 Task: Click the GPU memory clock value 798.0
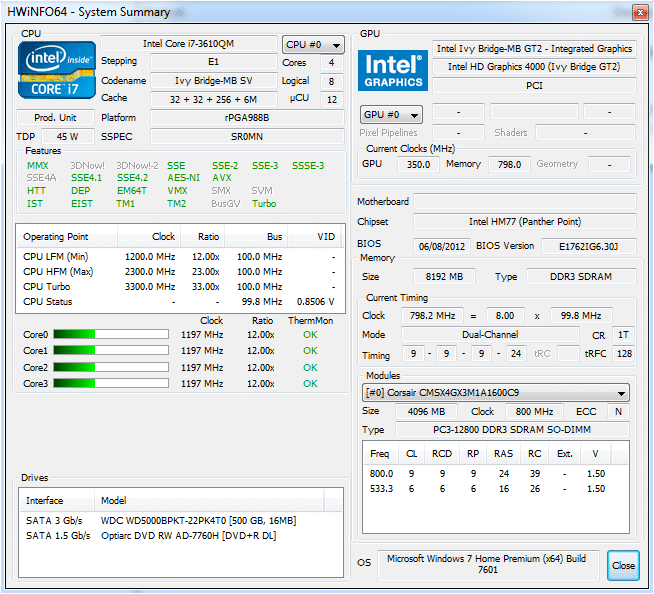pos(509,164)
